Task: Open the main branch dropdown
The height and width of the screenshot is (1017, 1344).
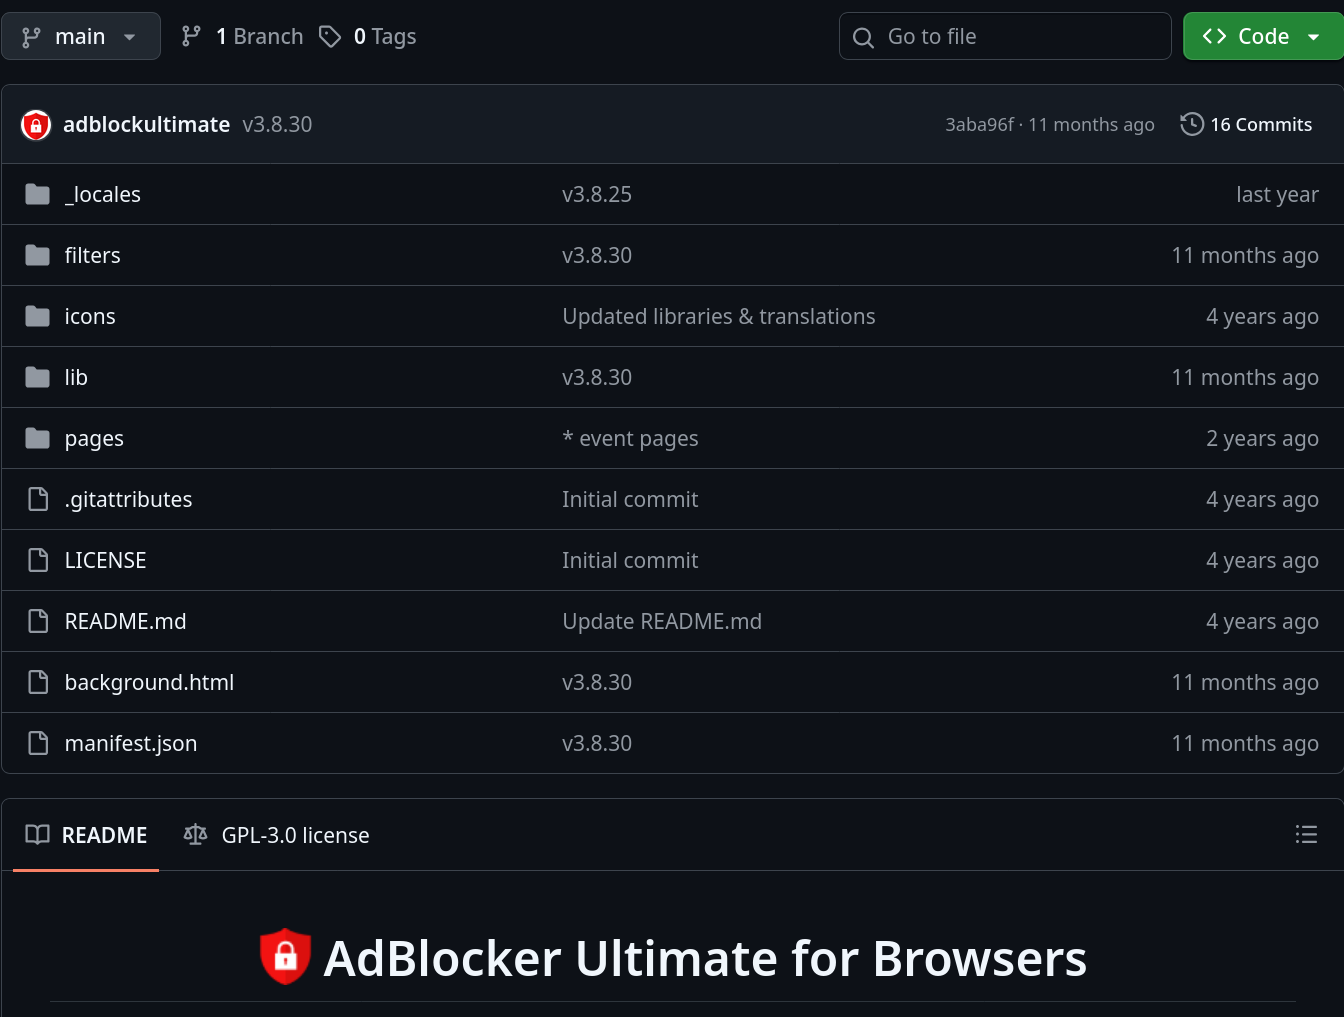Action: 80,37
